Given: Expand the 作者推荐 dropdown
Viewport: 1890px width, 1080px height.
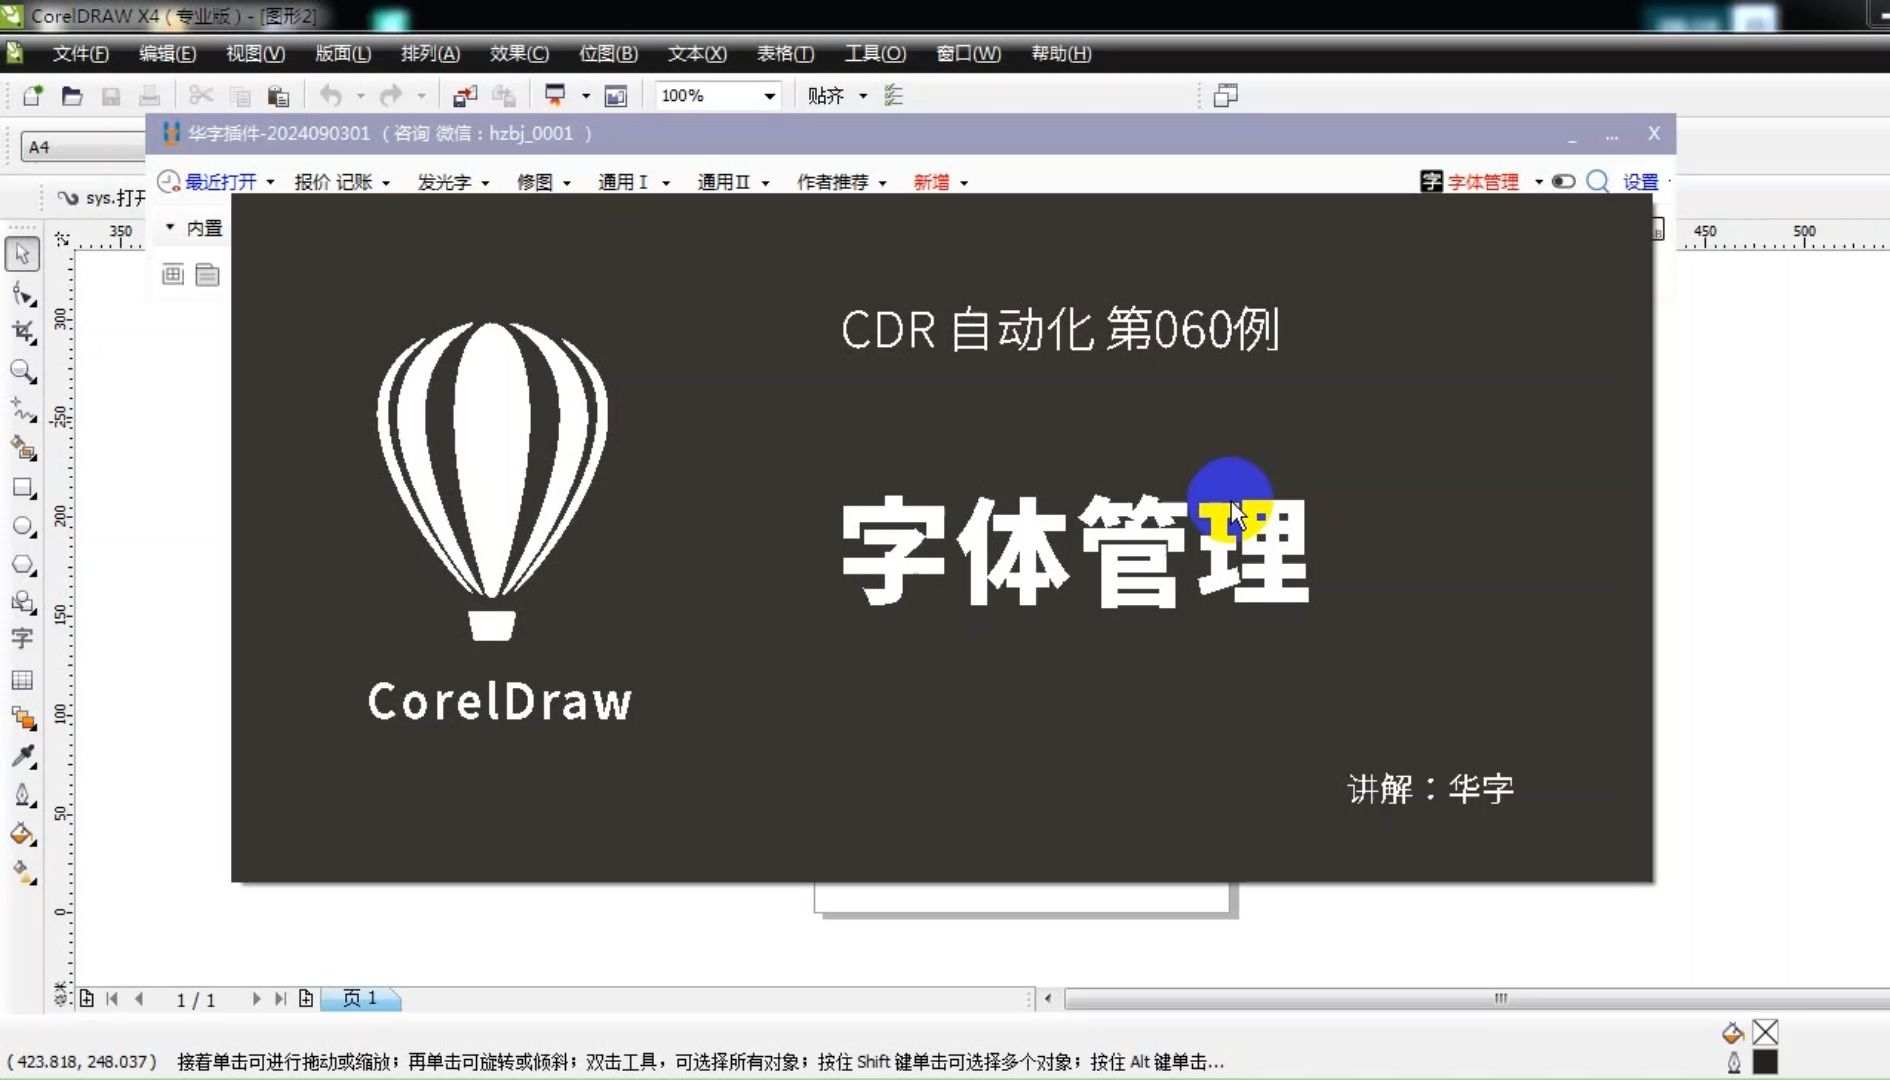Looking at the screenshot, I should pyautogui.click(x=883, y=183).
